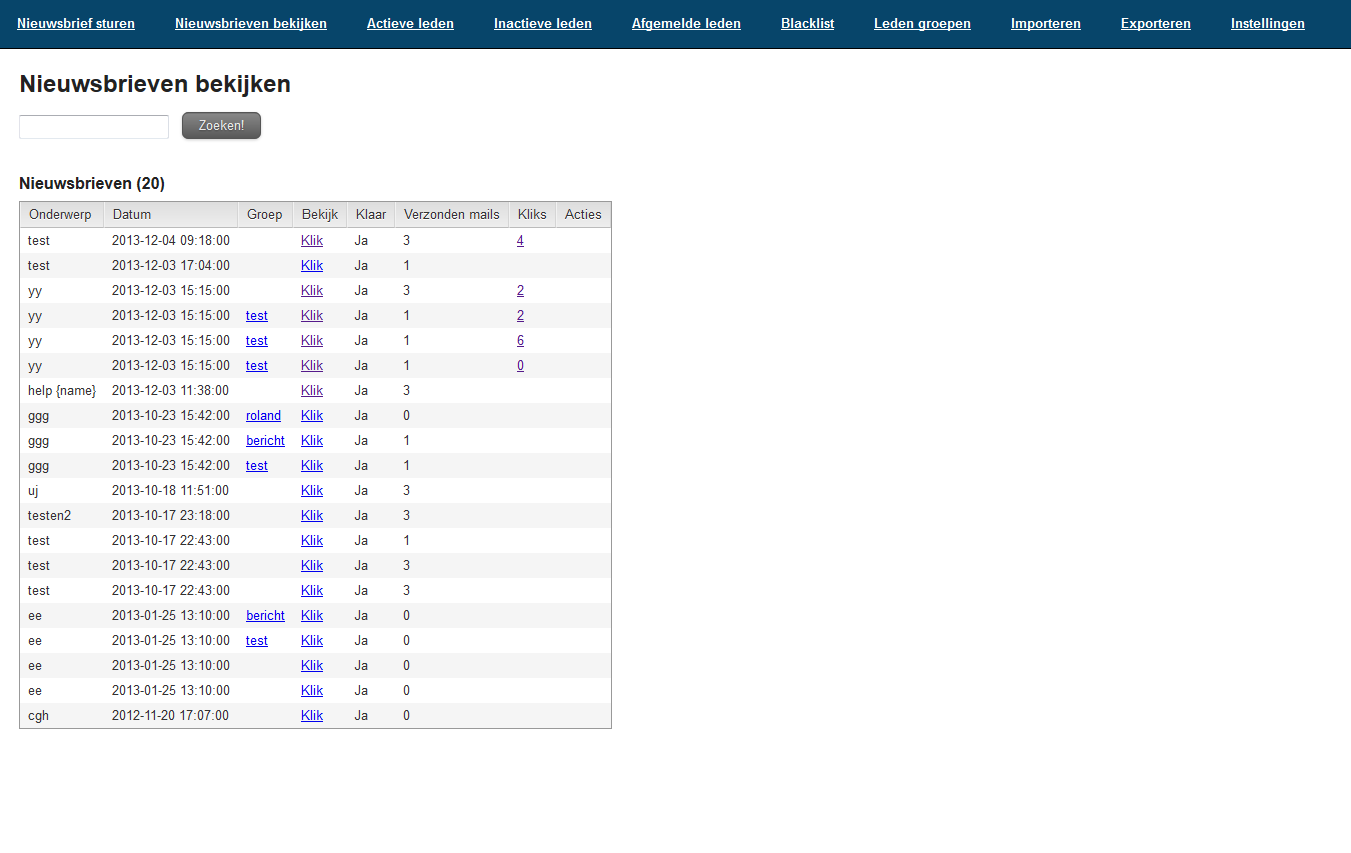Click the Onderwerp column header
This screenshot has width=1351, height=853.
pos(61,215)
